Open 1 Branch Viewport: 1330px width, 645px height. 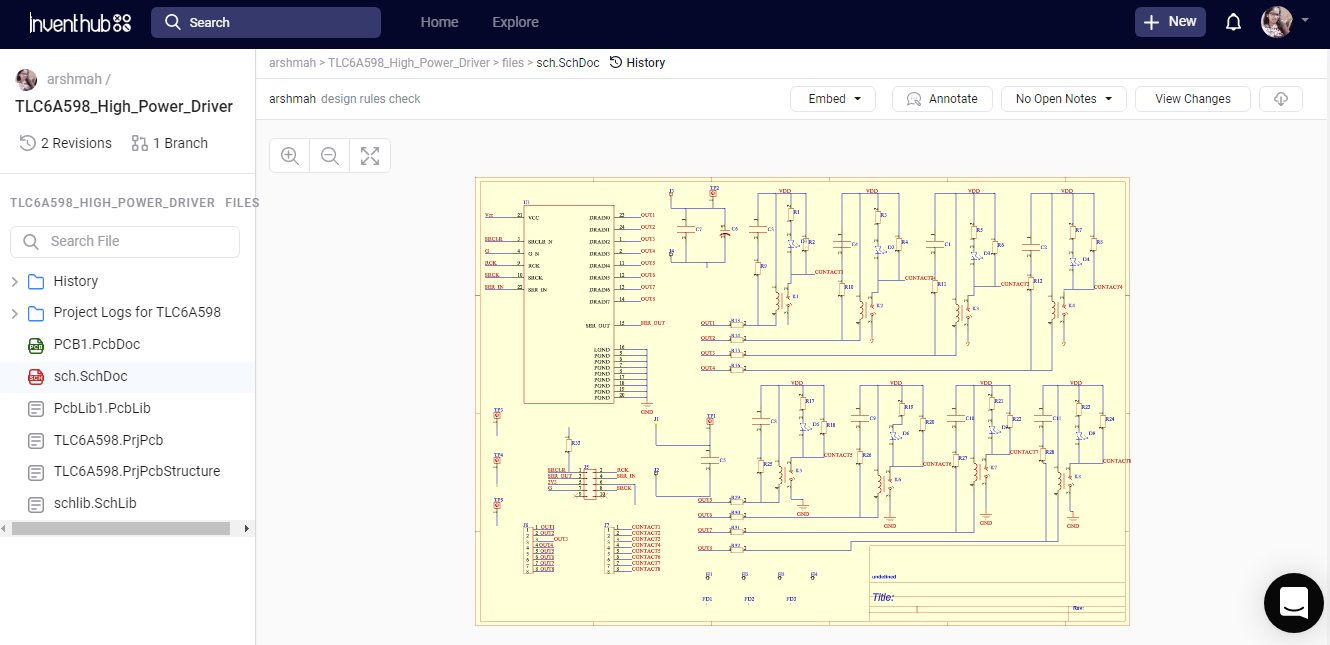coord(170,143)
